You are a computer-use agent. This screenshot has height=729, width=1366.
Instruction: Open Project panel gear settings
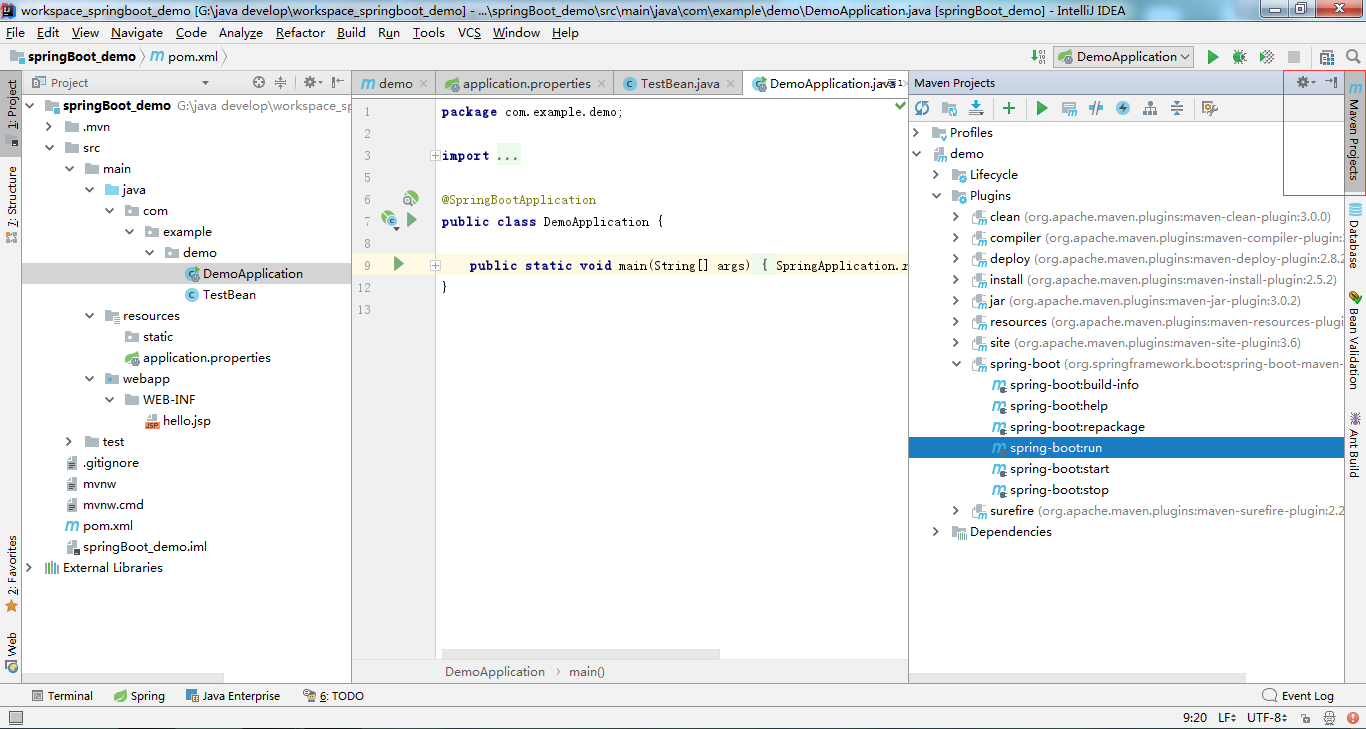(312, 83)
